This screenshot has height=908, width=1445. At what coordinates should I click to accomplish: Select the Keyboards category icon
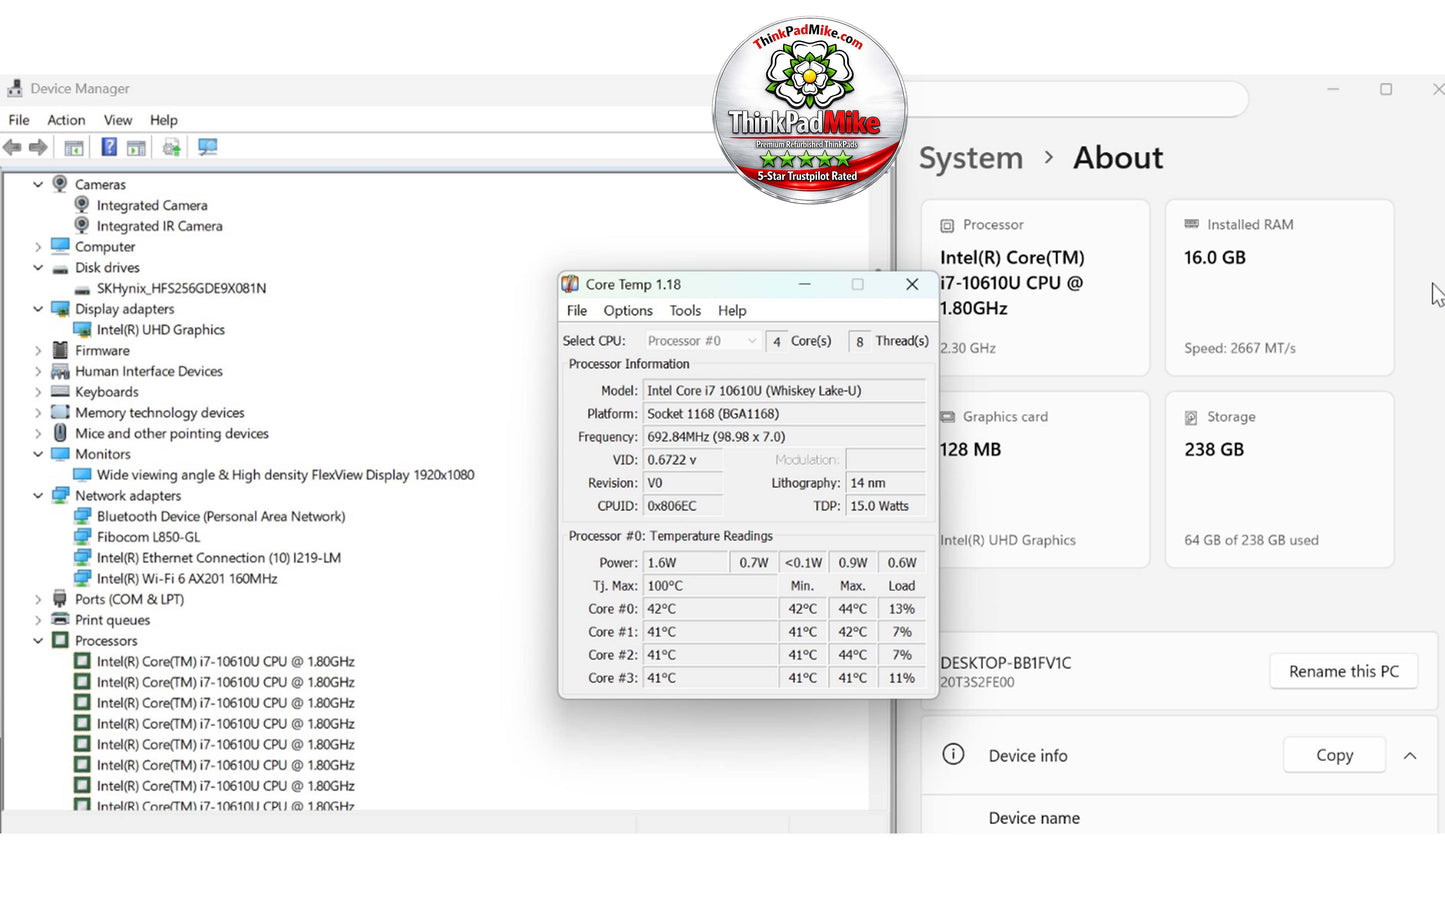pos(60,392)
